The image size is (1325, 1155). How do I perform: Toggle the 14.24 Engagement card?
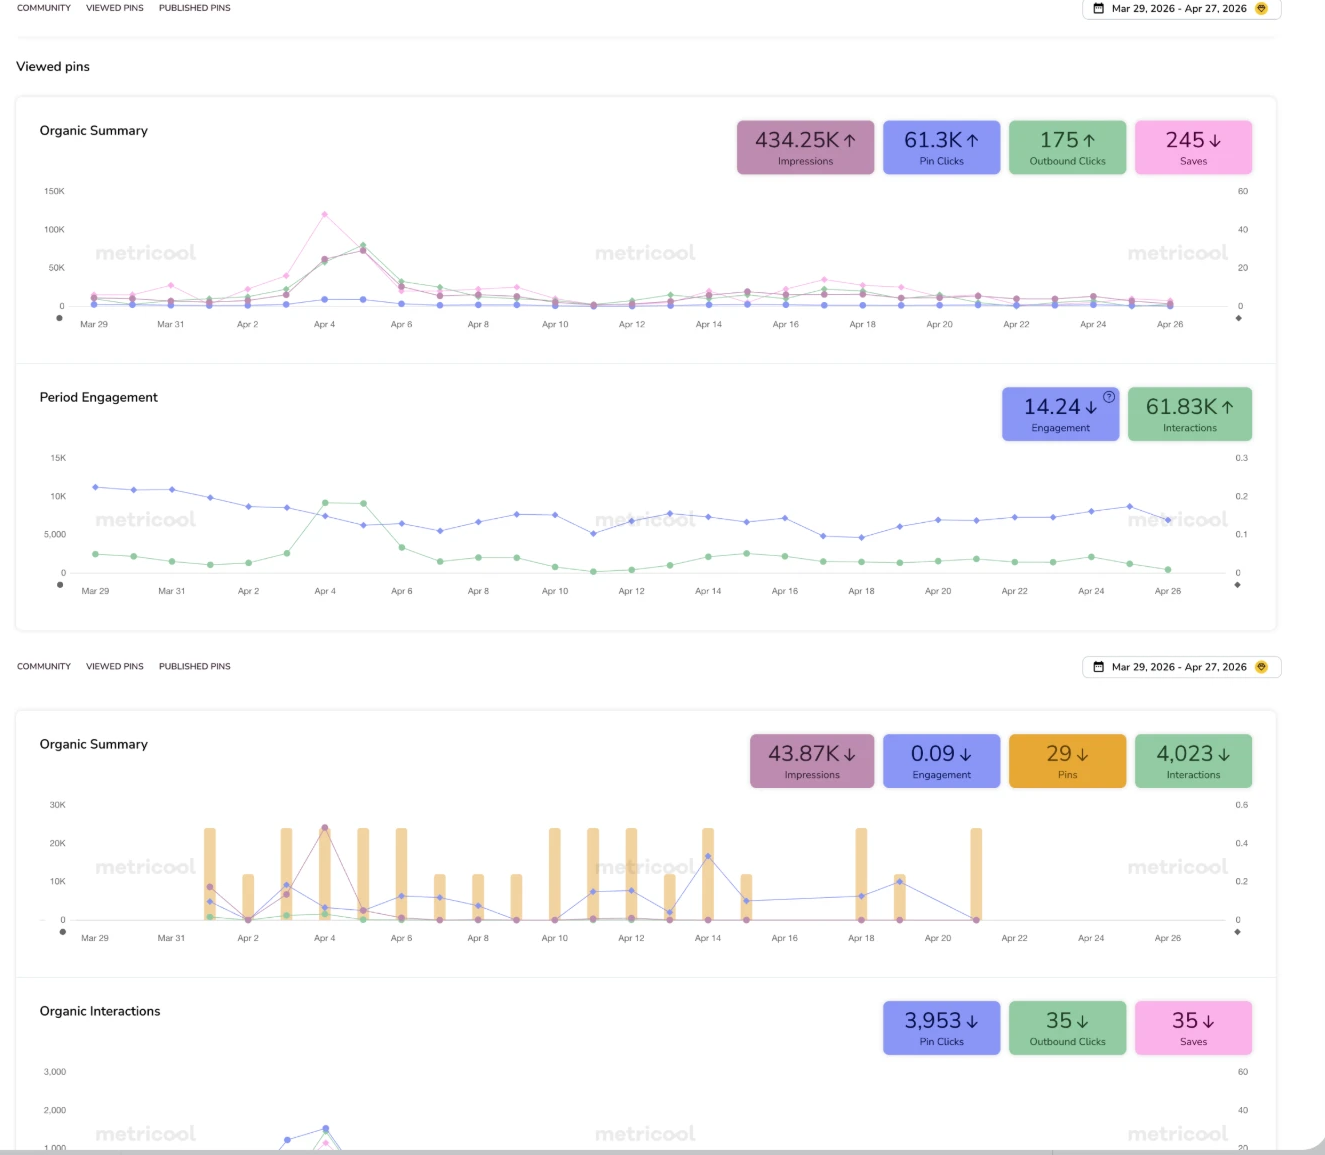pyautogui.click(x=1060, y=414)
